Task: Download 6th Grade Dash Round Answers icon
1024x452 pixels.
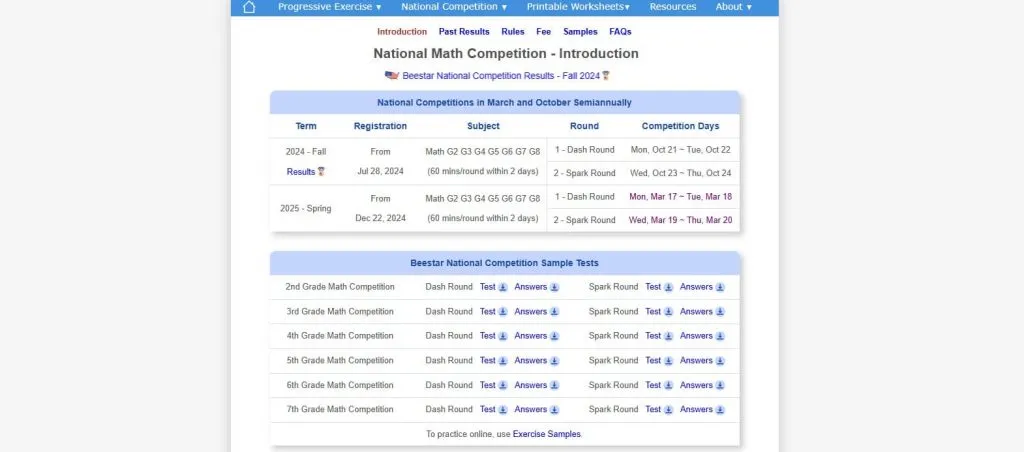Action: [x=554, y=386]
